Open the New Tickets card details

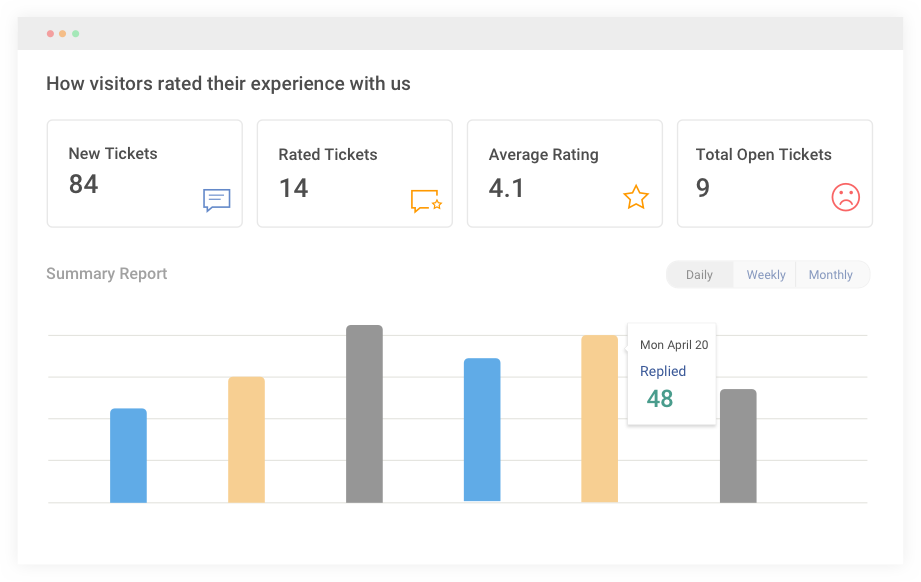tap(144, 172)
